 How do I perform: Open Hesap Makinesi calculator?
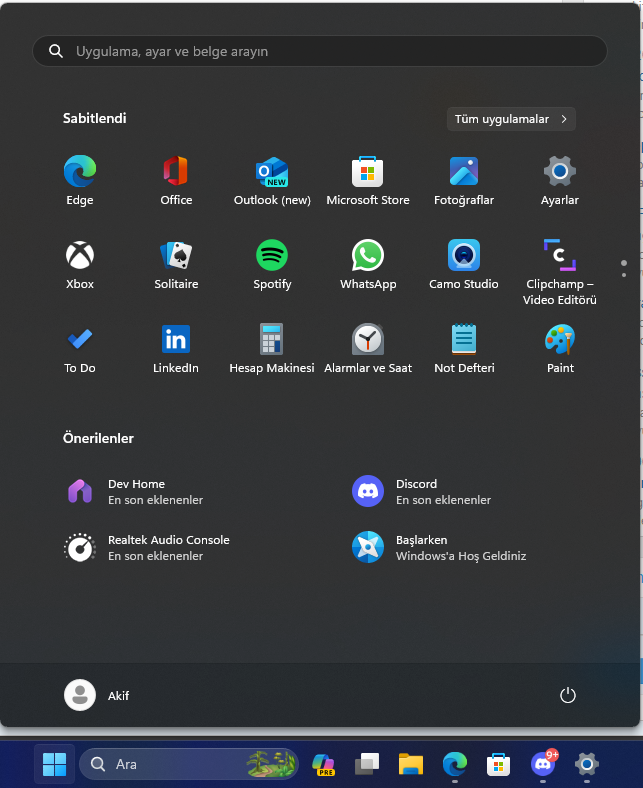[x=272, y=348]
